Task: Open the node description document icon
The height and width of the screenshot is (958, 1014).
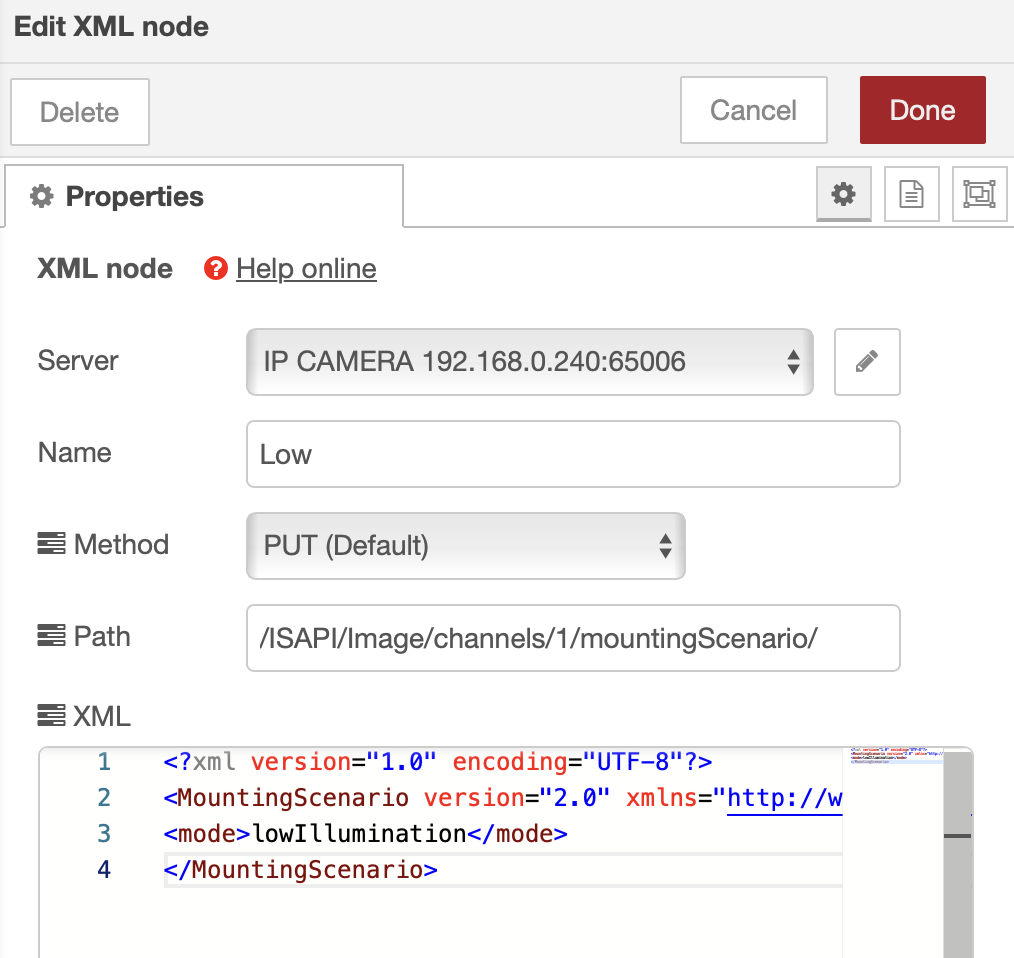Action: (x=911, y=194)
